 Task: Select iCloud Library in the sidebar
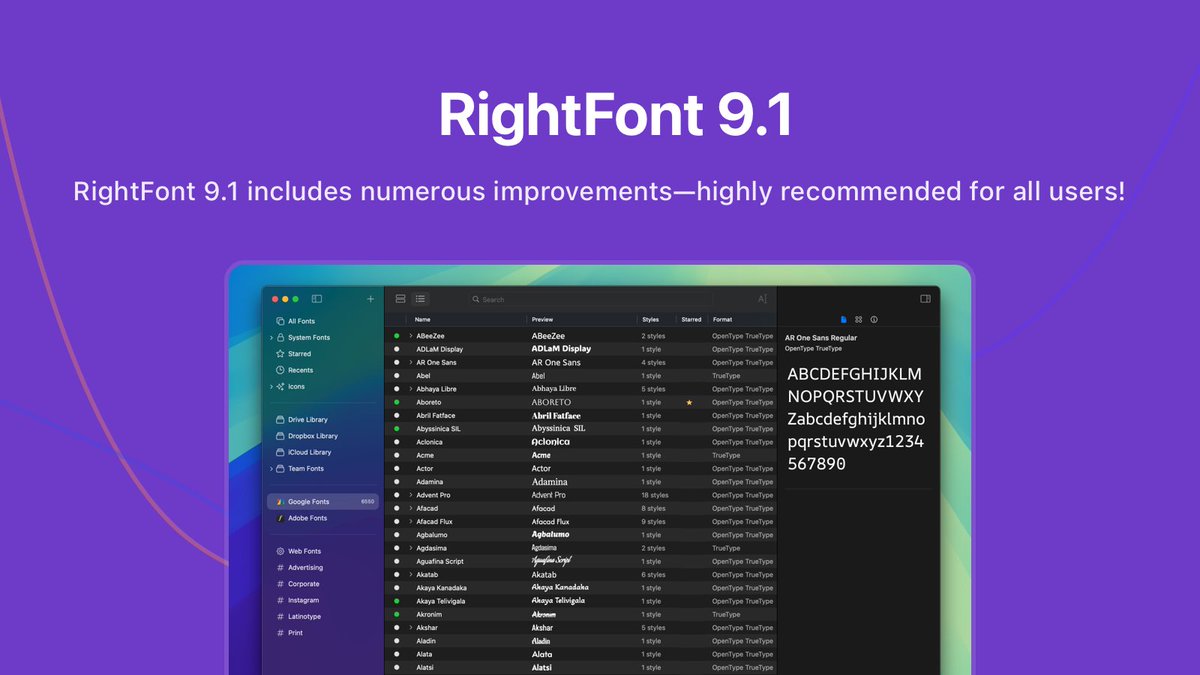pos(322,452)
